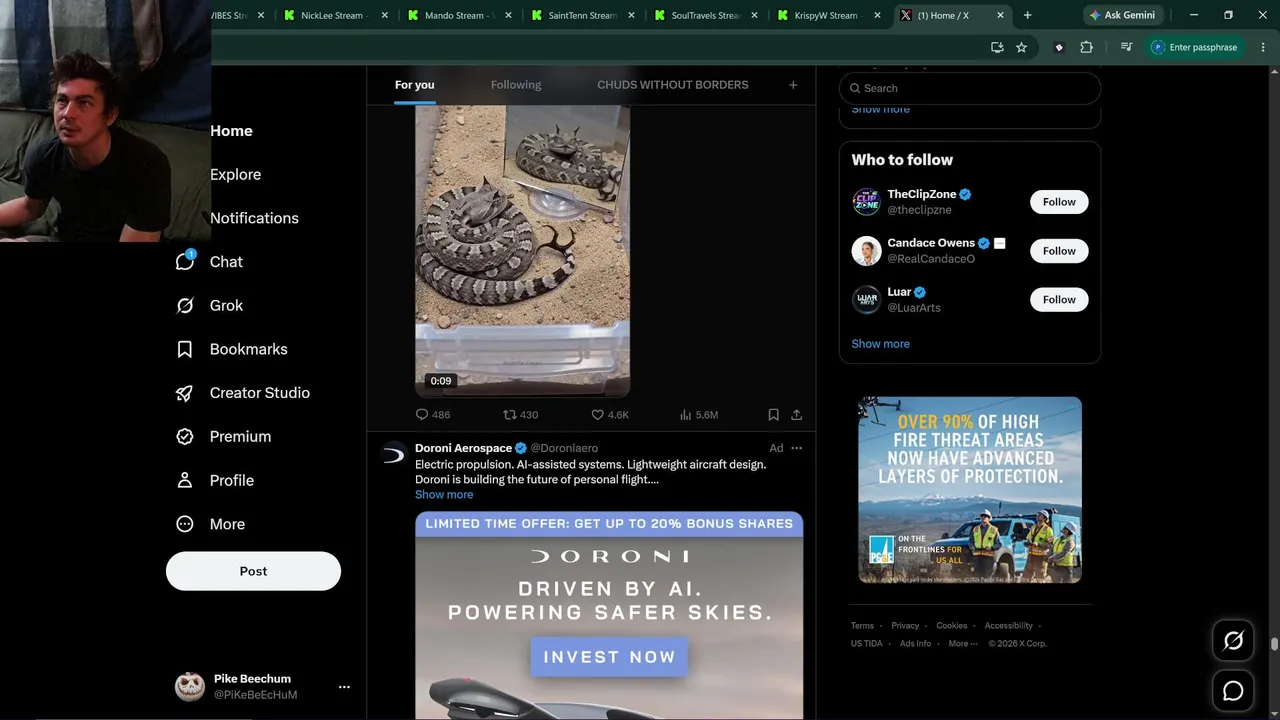Open the PG&E fire threat ad image
This screenshot has height=720, width=1280.
click(970, 490)
